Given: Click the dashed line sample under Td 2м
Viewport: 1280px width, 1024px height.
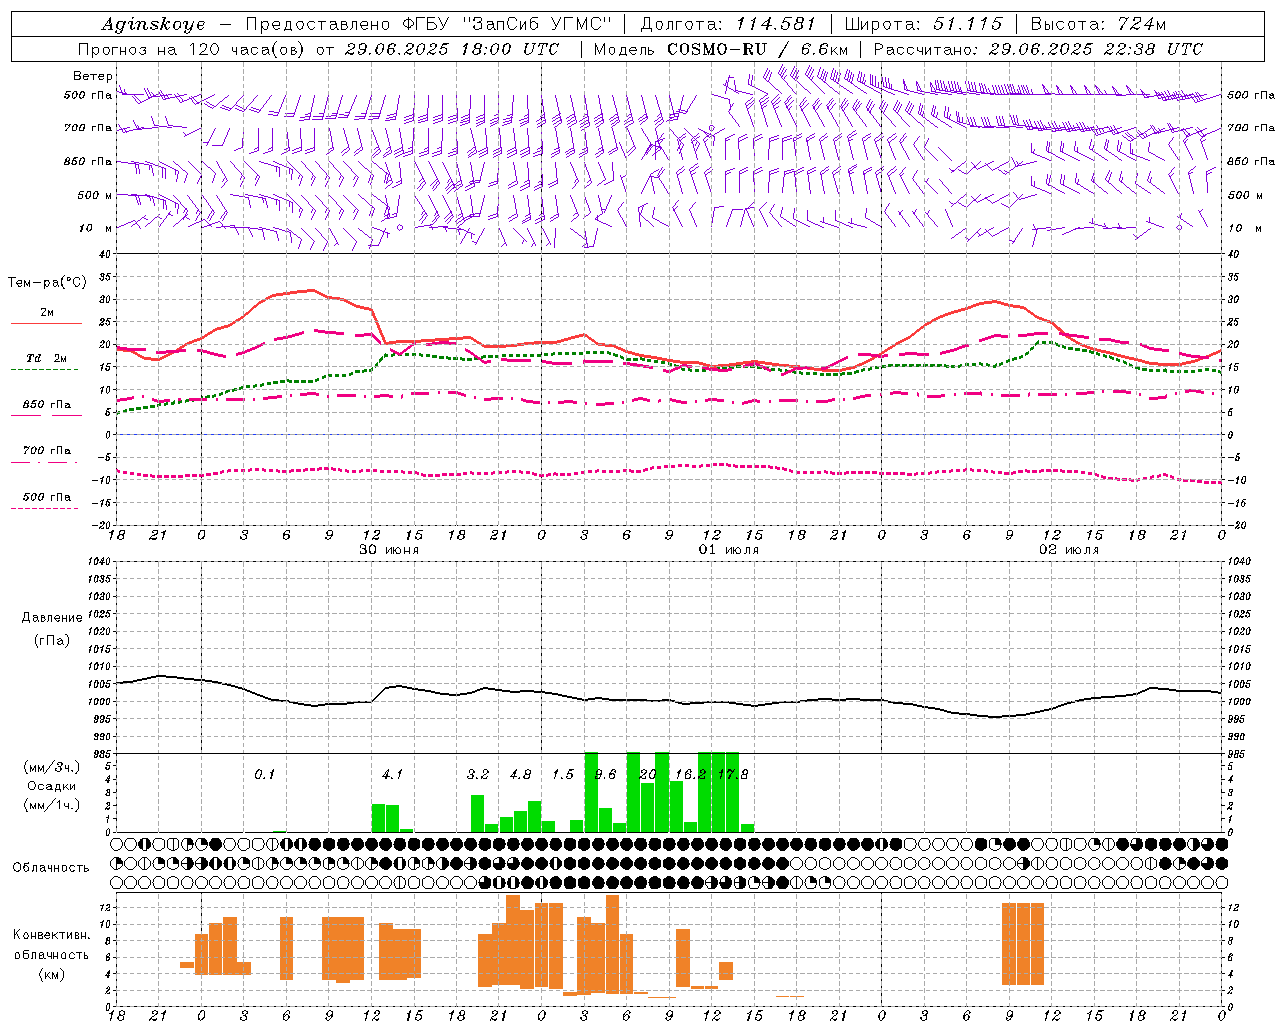Looking at the screenshot, I should tap(45, 370).
